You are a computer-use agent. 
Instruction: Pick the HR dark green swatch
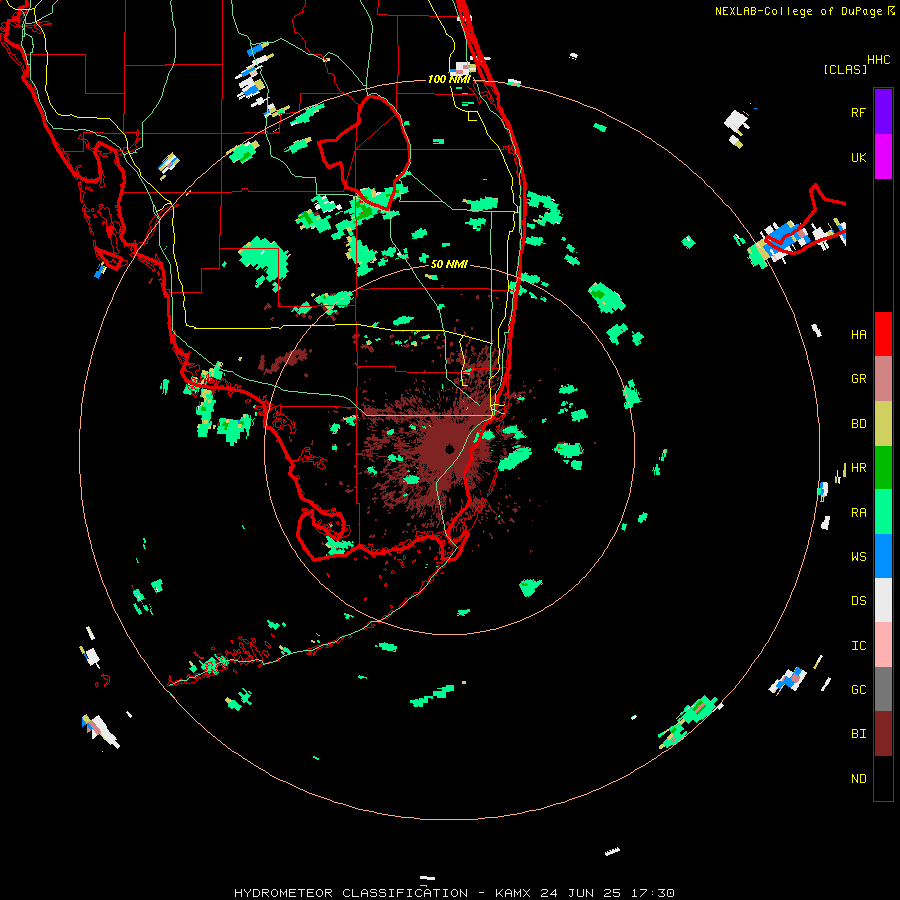883,467
